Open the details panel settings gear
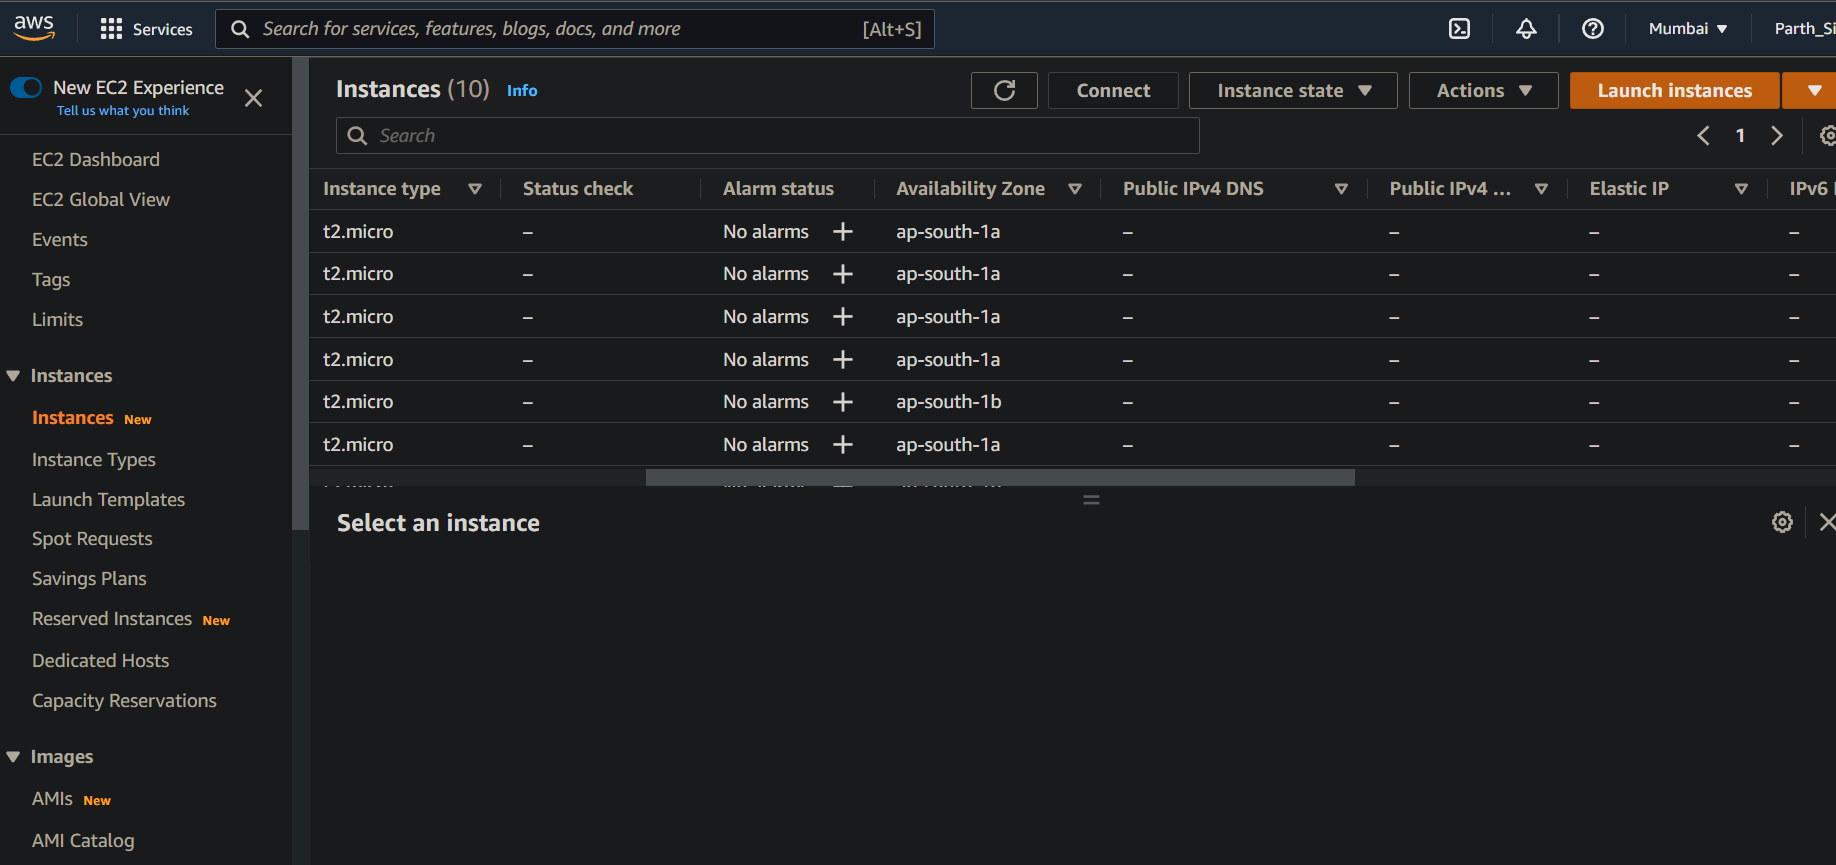The height and width of the screenshot is (865, 1836). [1782, 522]
